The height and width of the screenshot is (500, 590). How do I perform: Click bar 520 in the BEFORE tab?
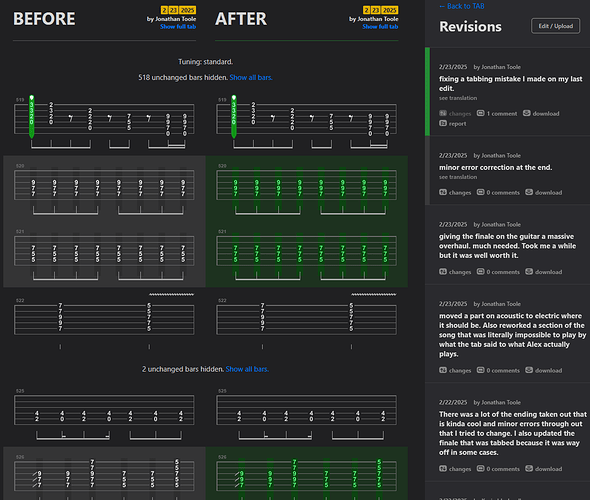(104, 185)
